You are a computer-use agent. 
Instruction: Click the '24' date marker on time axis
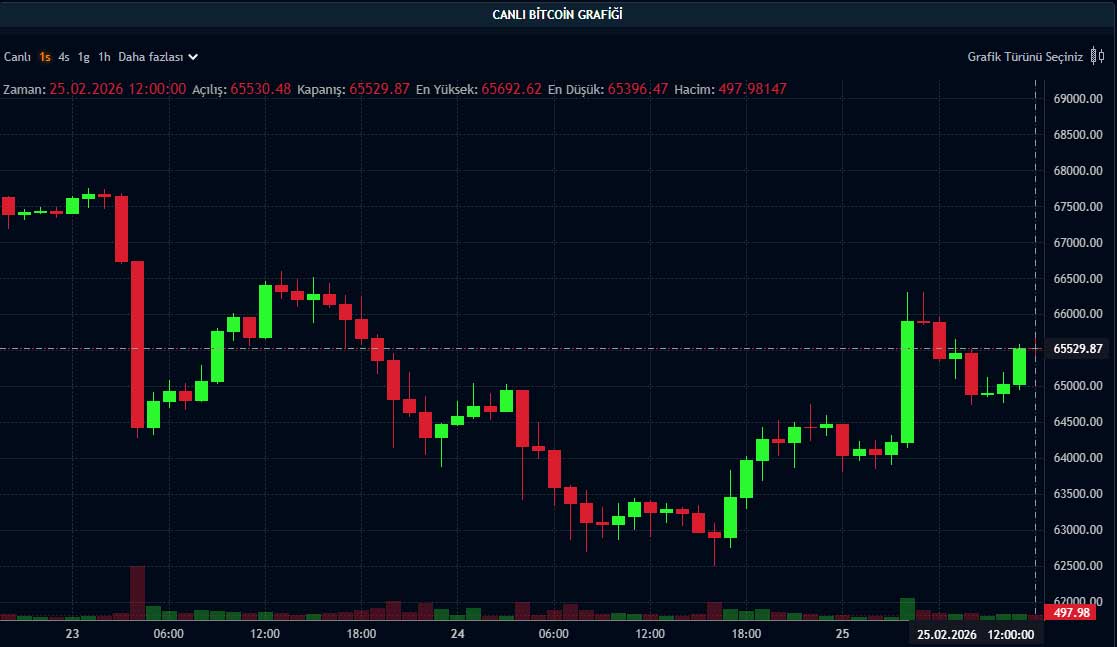(x=457, y=634)
